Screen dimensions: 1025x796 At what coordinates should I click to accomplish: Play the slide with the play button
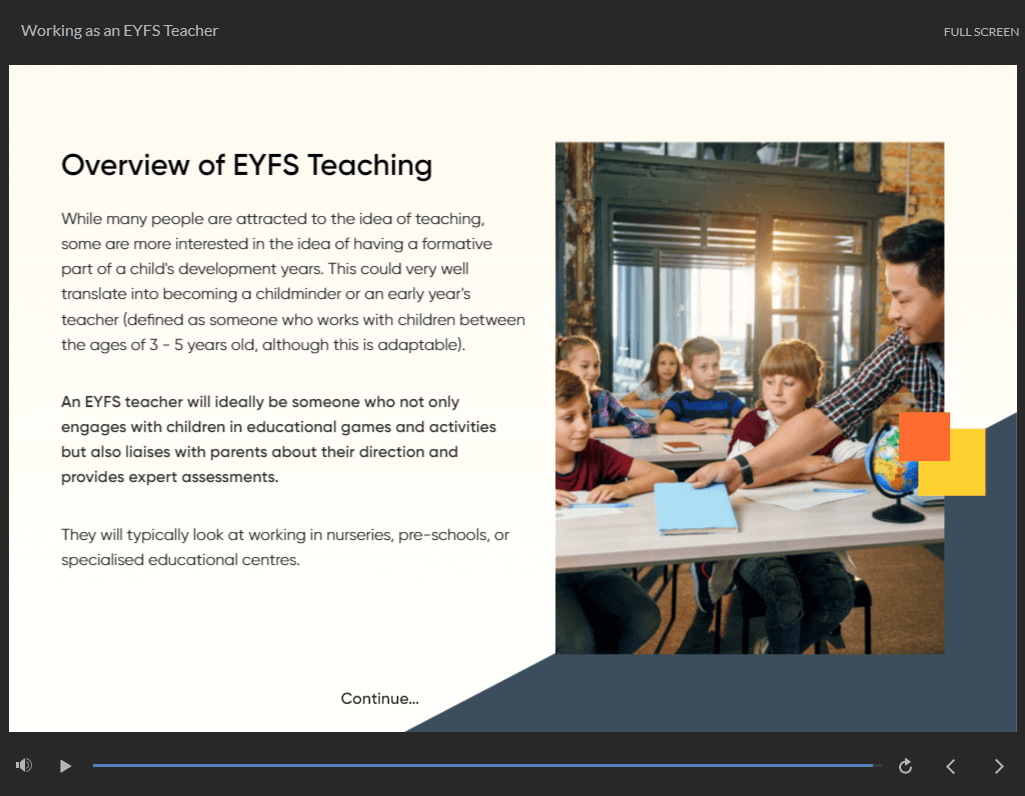point(65,766)
